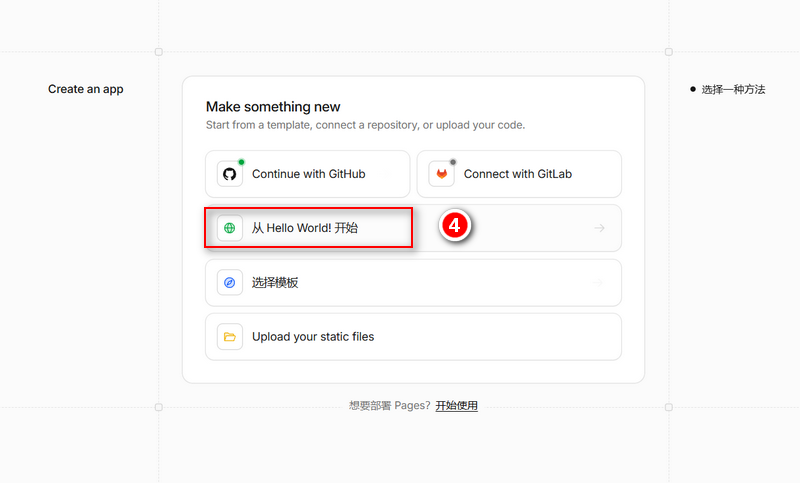This screenshot has width=800, height=483.
Task: Select the 选择一种方法 step item
Action: (x=728, y=90)
